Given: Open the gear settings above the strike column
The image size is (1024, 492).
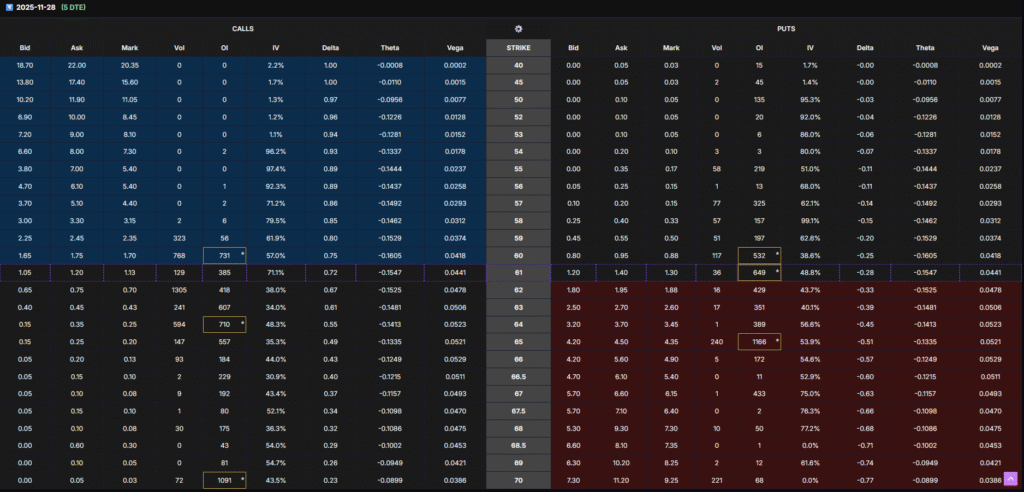Looking at the screenshot, I should point(518,29).
